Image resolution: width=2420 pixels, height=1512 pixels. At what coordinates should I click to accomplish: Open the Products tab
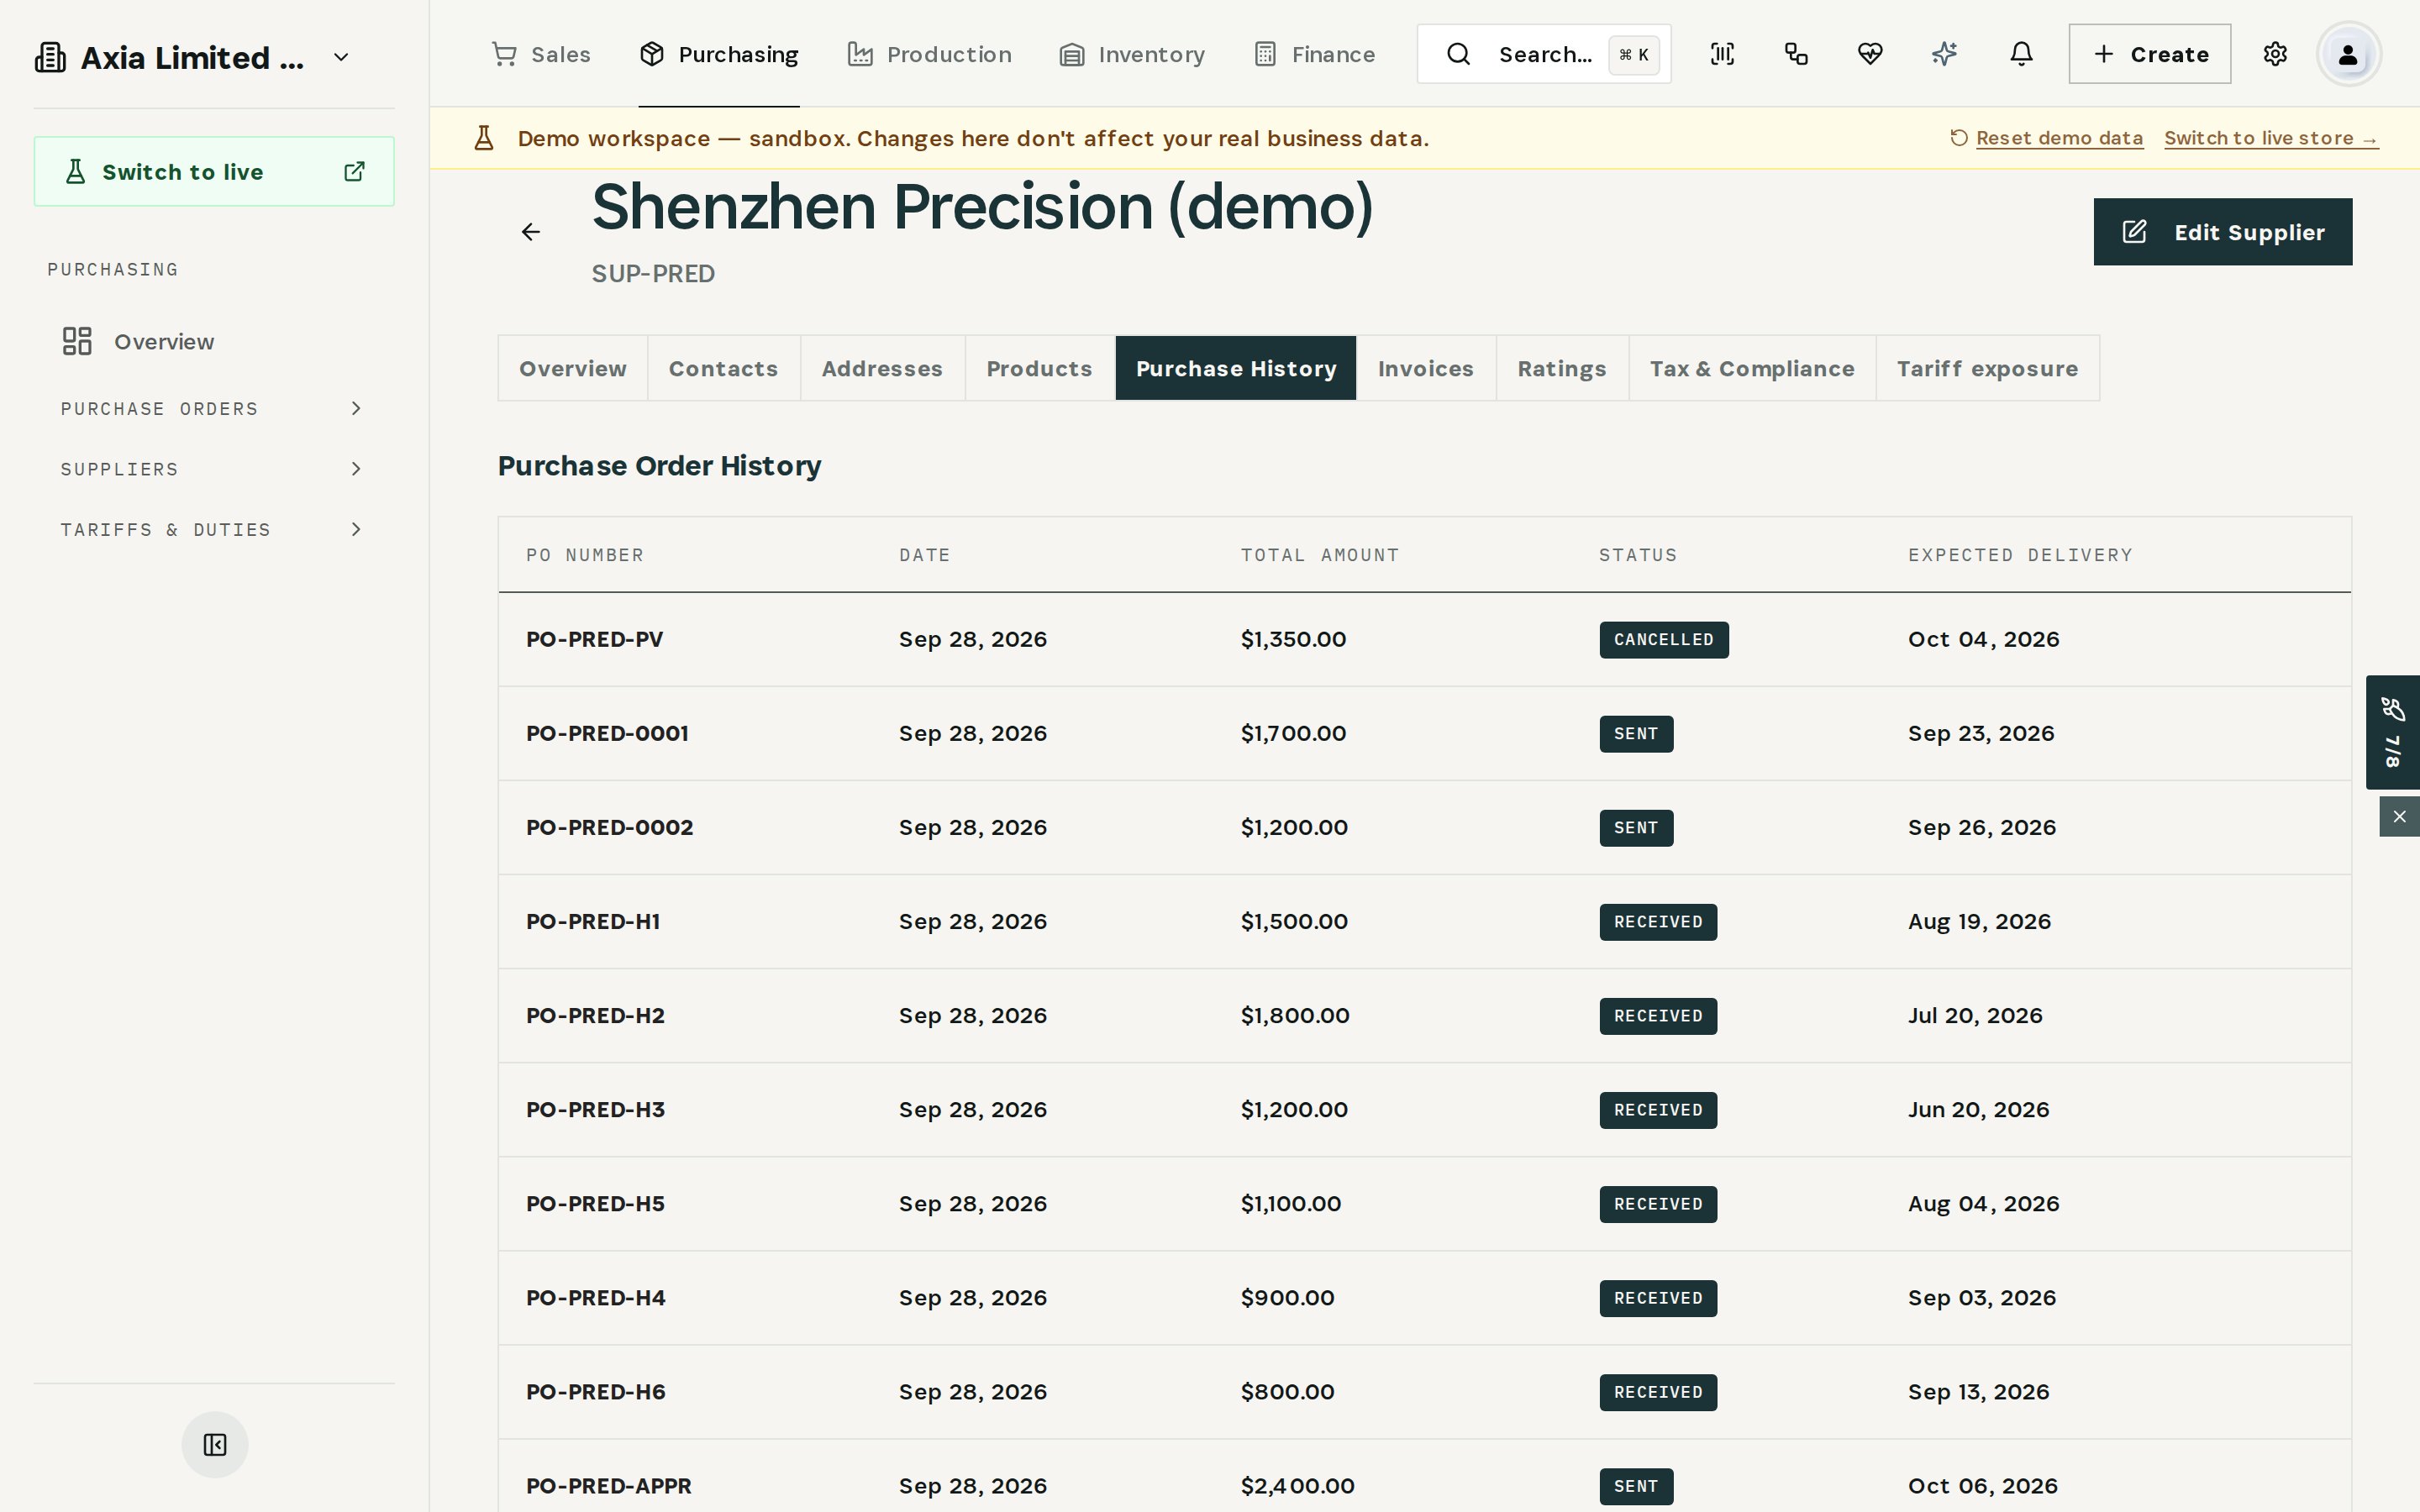click(x=1039, y=368)
